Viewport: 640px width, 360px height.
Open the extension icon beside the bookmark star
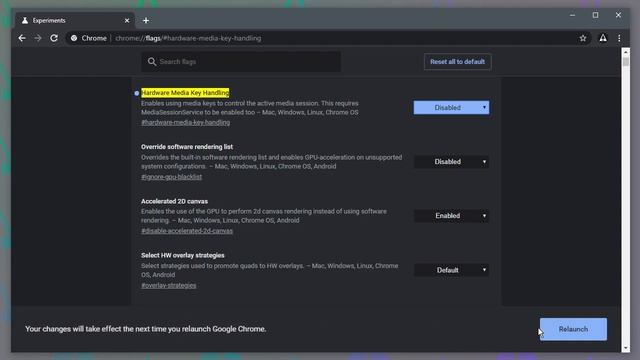[602, 38]
